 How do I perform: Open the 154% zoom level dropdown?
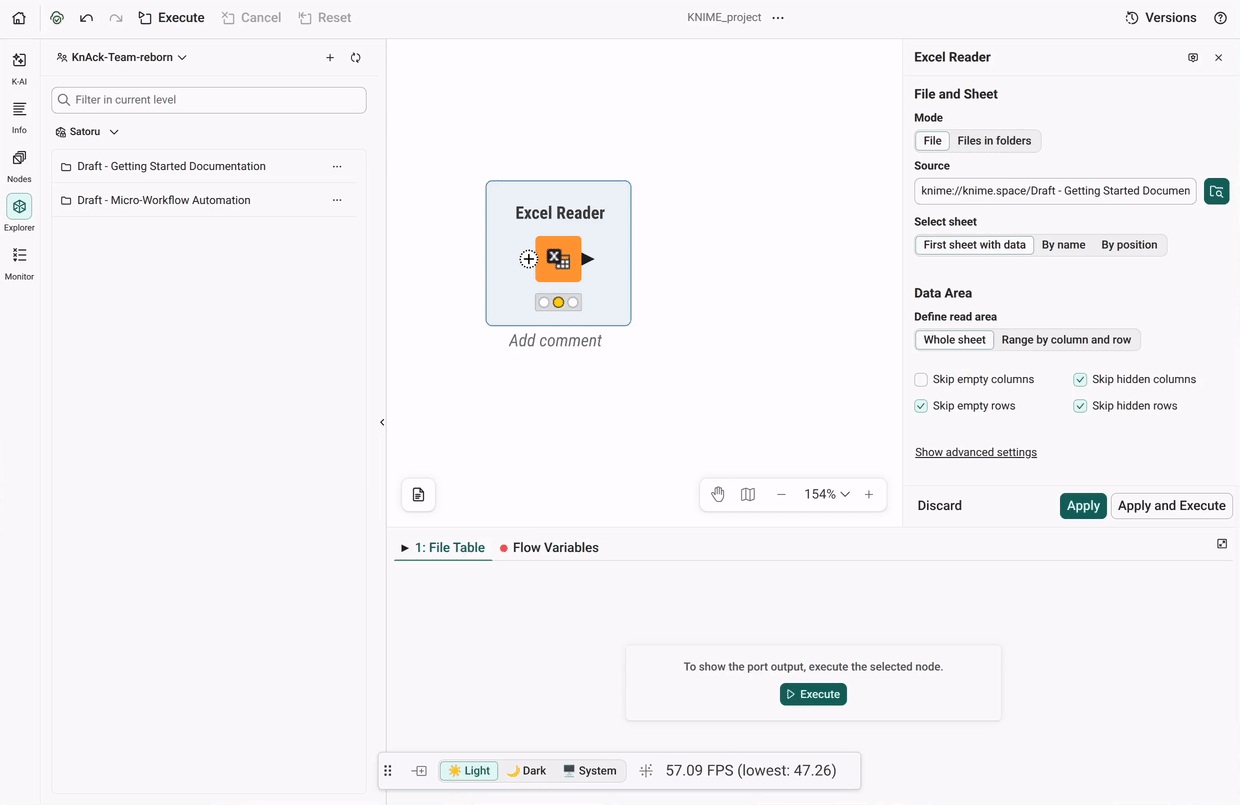click(x=827, y=494)
